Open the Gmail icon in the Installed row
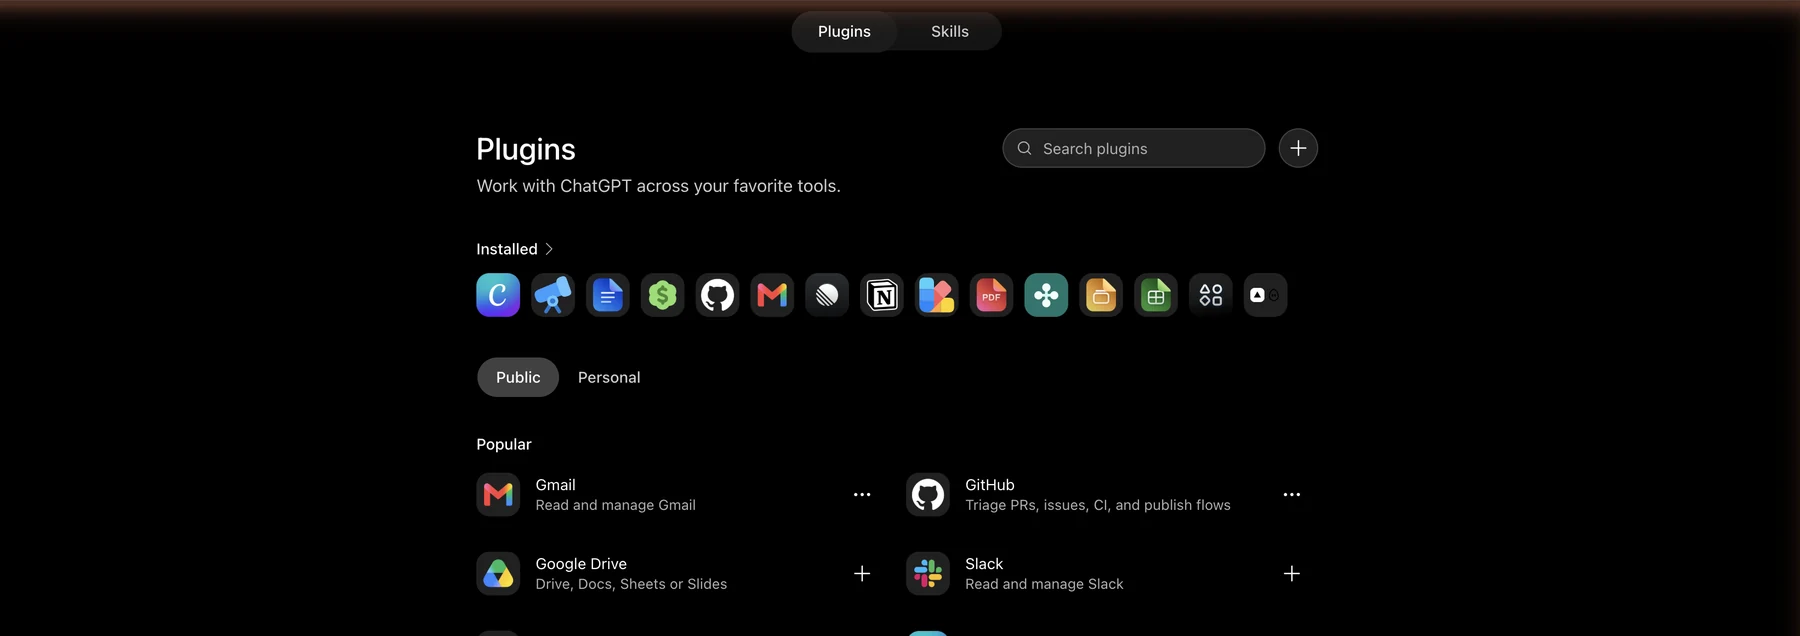 772,295
